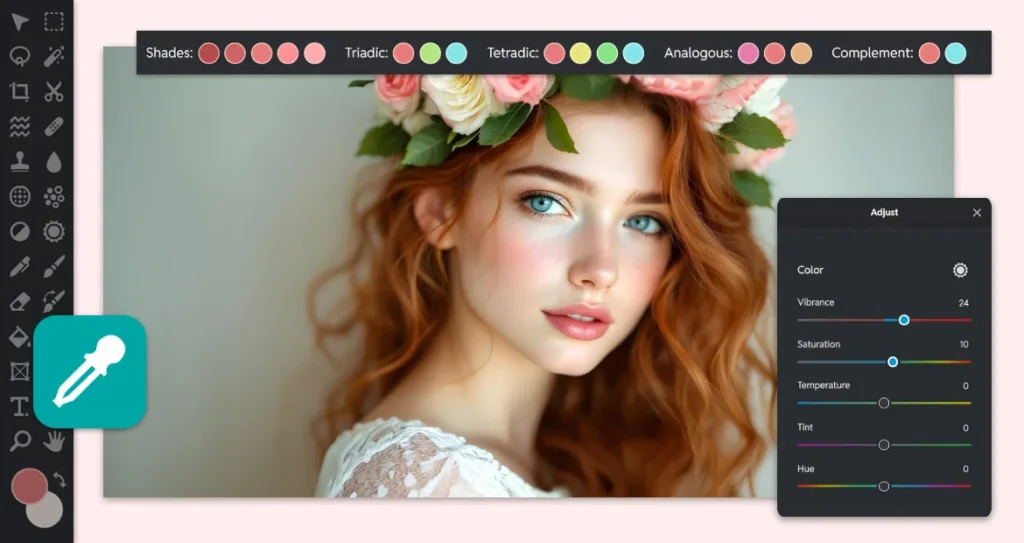Choose the cyan Triadic swatch
Viewport: 1024px width, 543px height.
point(456,53)
